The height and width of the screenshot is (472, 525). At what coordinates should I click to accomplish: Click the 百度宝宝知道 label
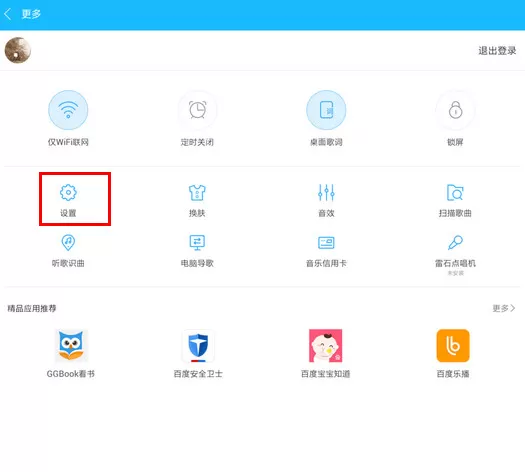(x=325, y=374)
